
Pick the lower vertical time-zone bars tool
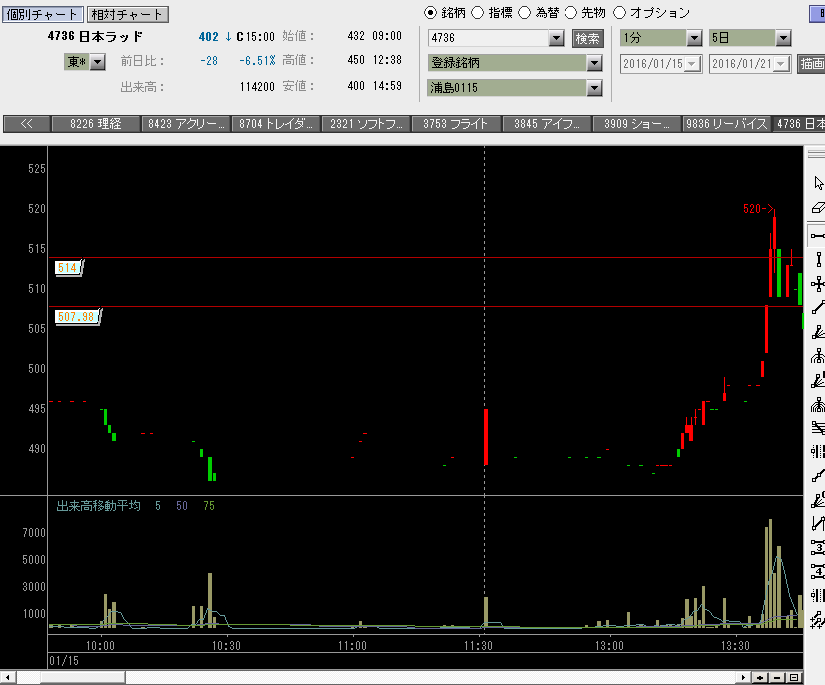pyautogui.click(x=818, y=596)
